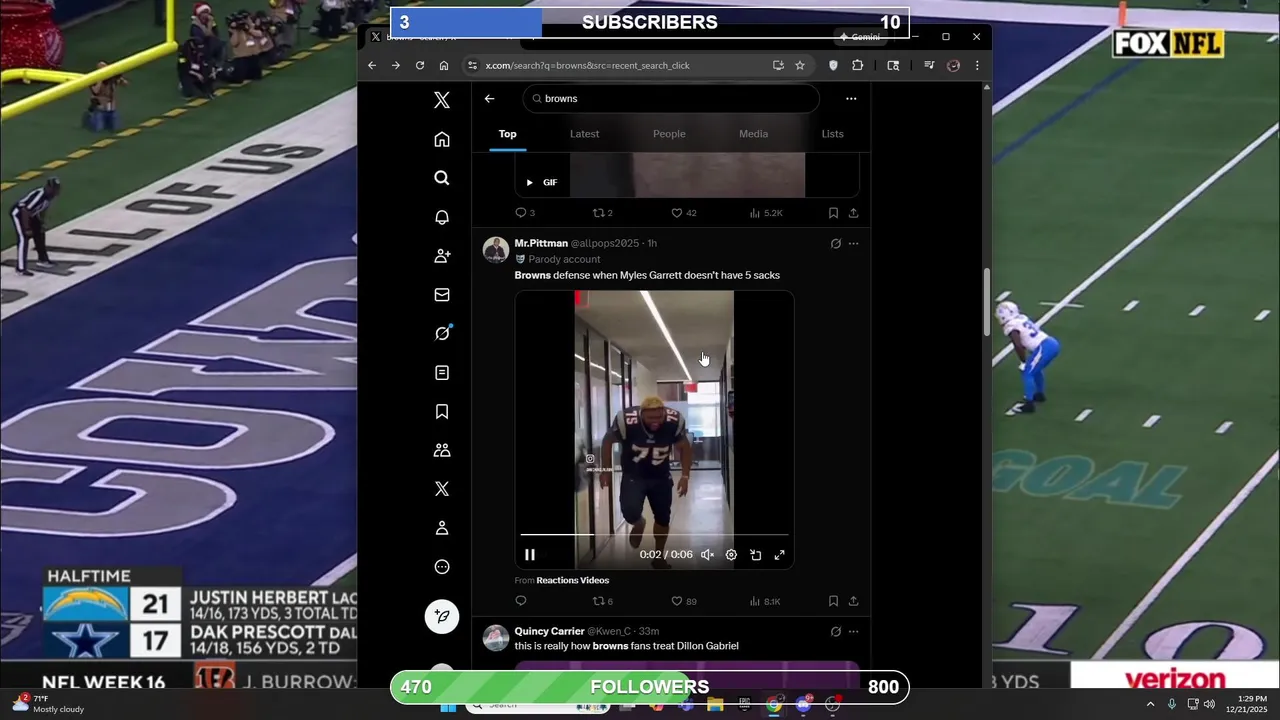Viewport: 1280px width, 720px height.
Task: Play the GIF in the top post
Action: coord(530,182)
